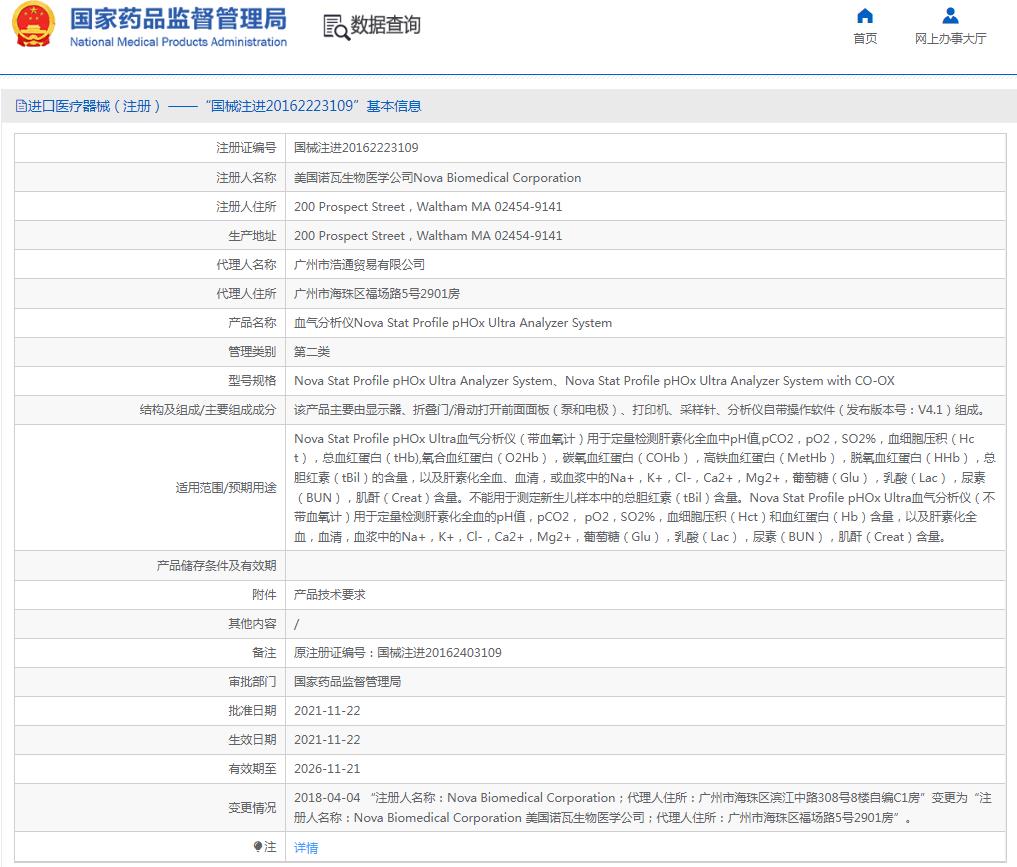This screenshot has height=867, width=1017.
Task: Select 结构及组成 description text
Action: click(x=641, y=410)
